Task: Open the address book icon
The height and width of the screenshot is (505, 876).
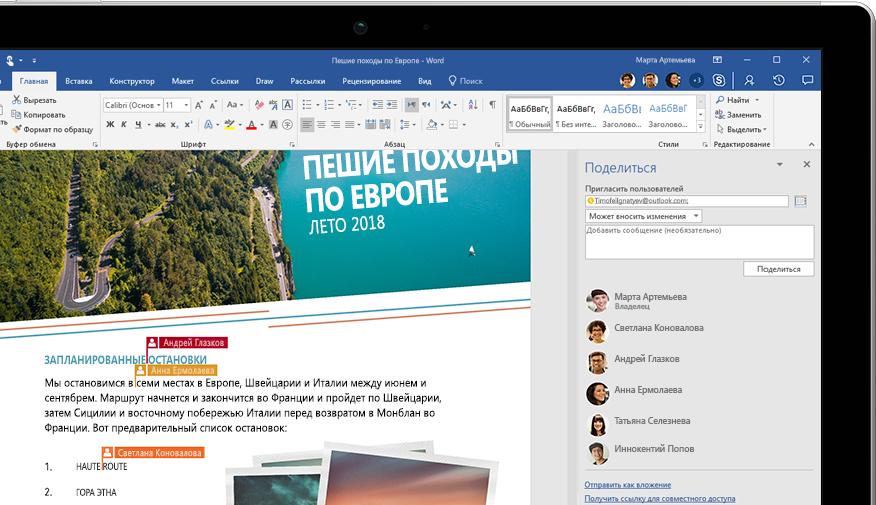Action: coord(801,201)
